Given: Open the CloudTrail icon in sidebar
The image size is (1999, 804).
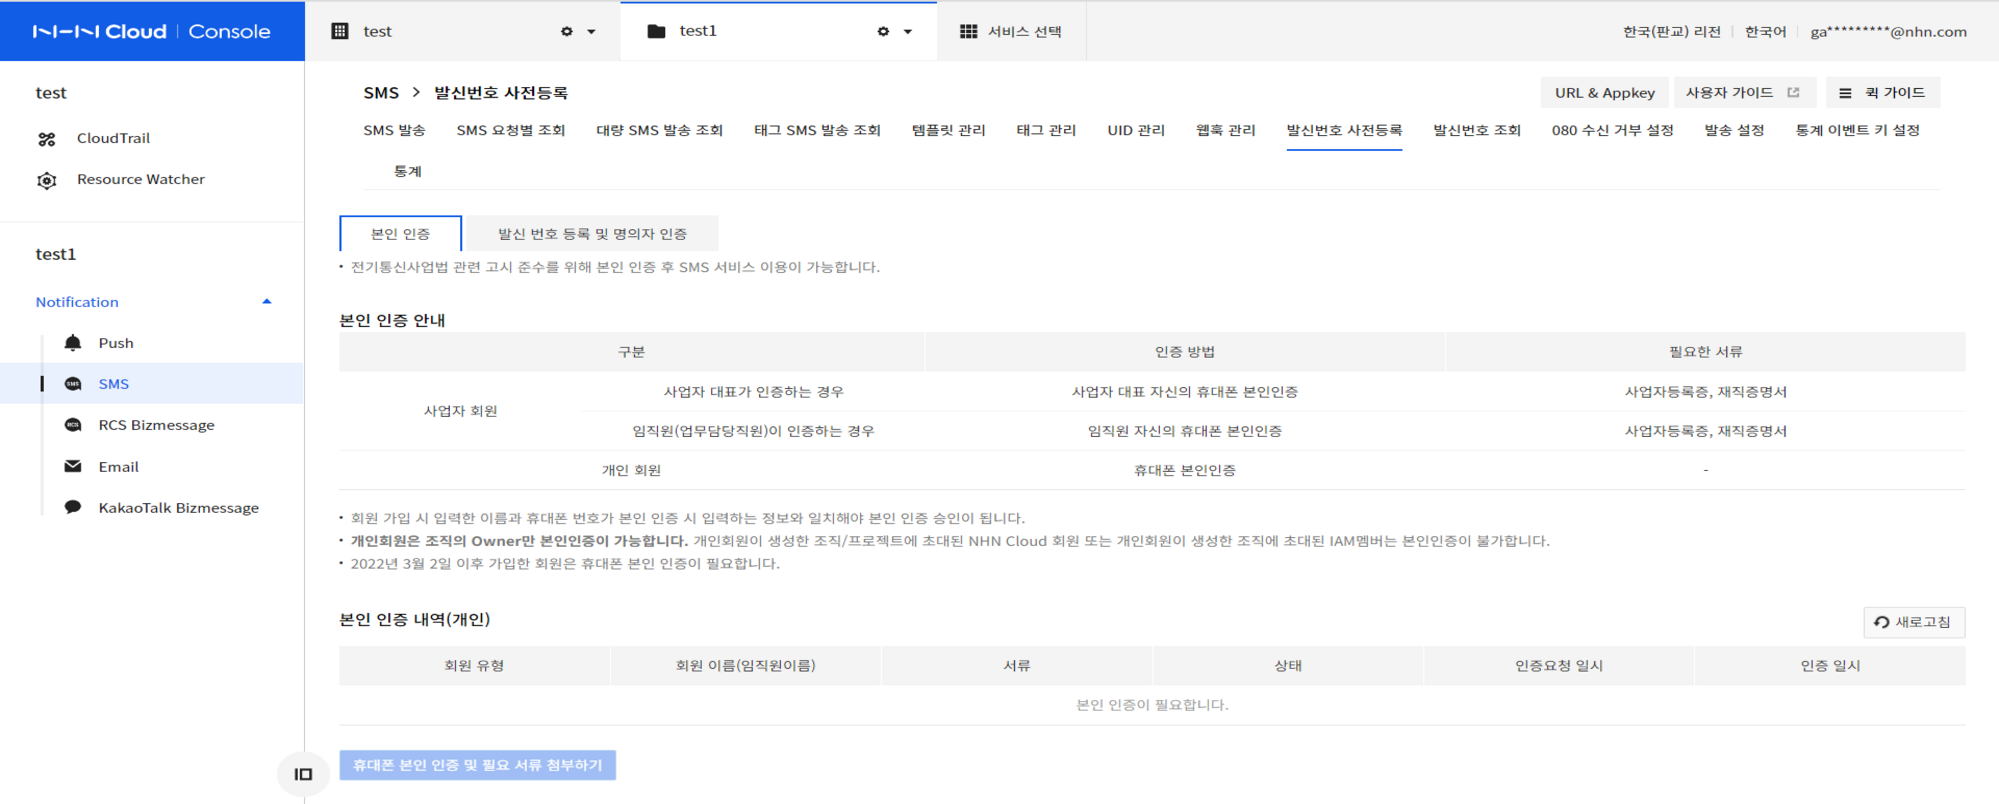Looking at the screenshot, I should tap(47, 139).
